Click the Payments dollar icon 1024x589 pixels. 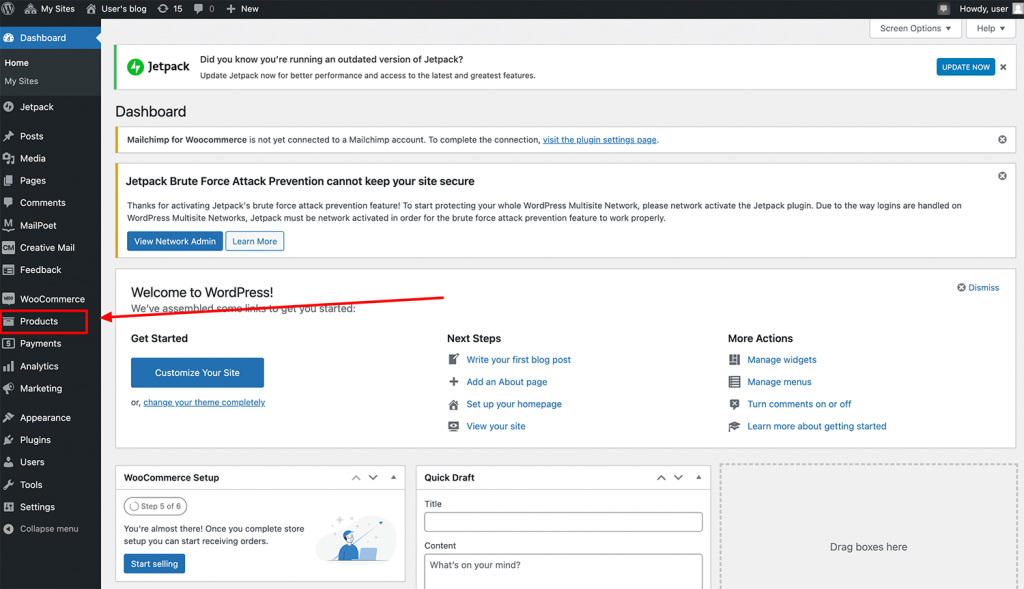pyautogui.click(x=8, y=343)
